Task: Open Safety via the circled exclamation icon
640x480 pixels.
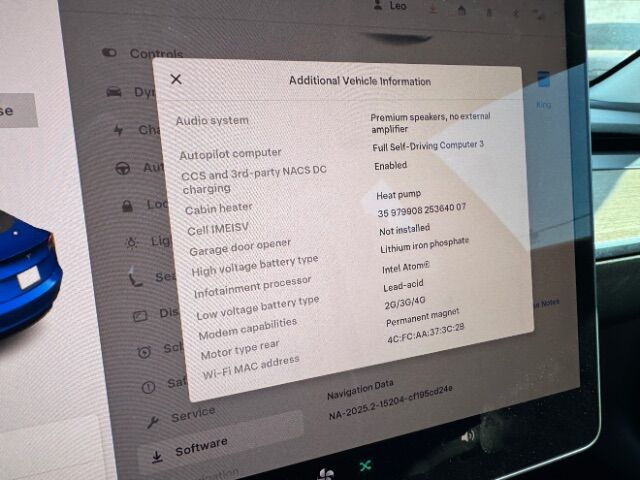Action: [x=148, y=387]
